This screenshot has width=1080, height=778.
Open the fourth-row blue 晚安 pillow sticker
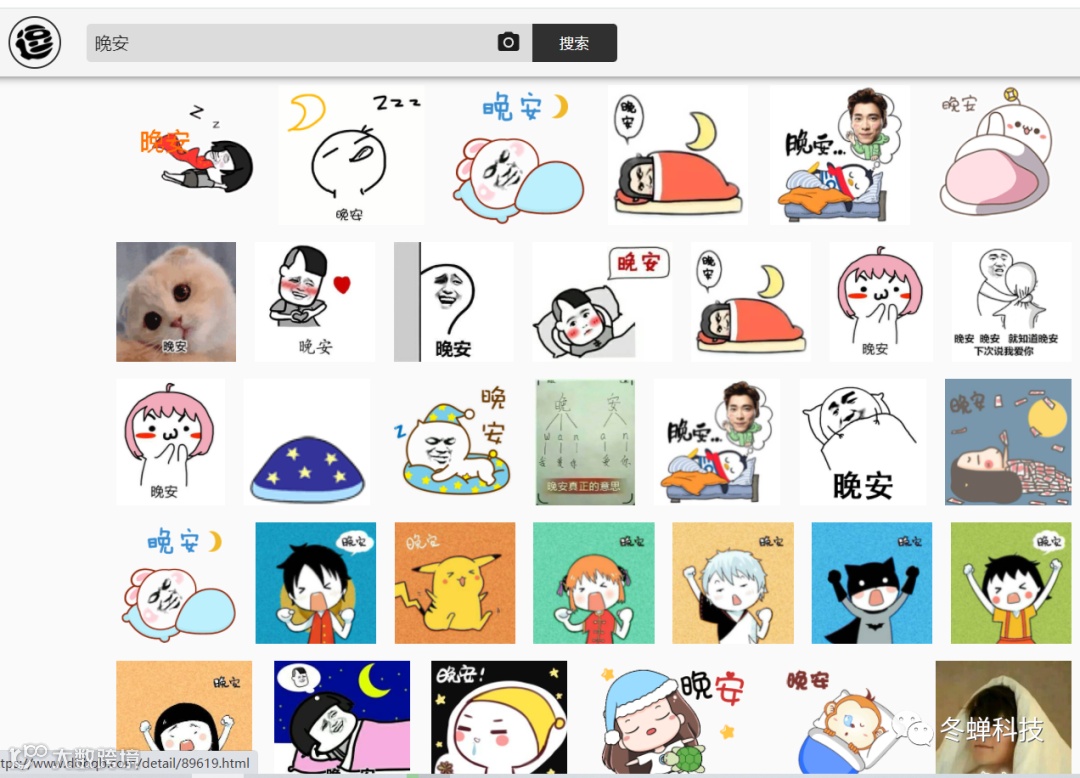pyautogui.click(x=176, y=583)
